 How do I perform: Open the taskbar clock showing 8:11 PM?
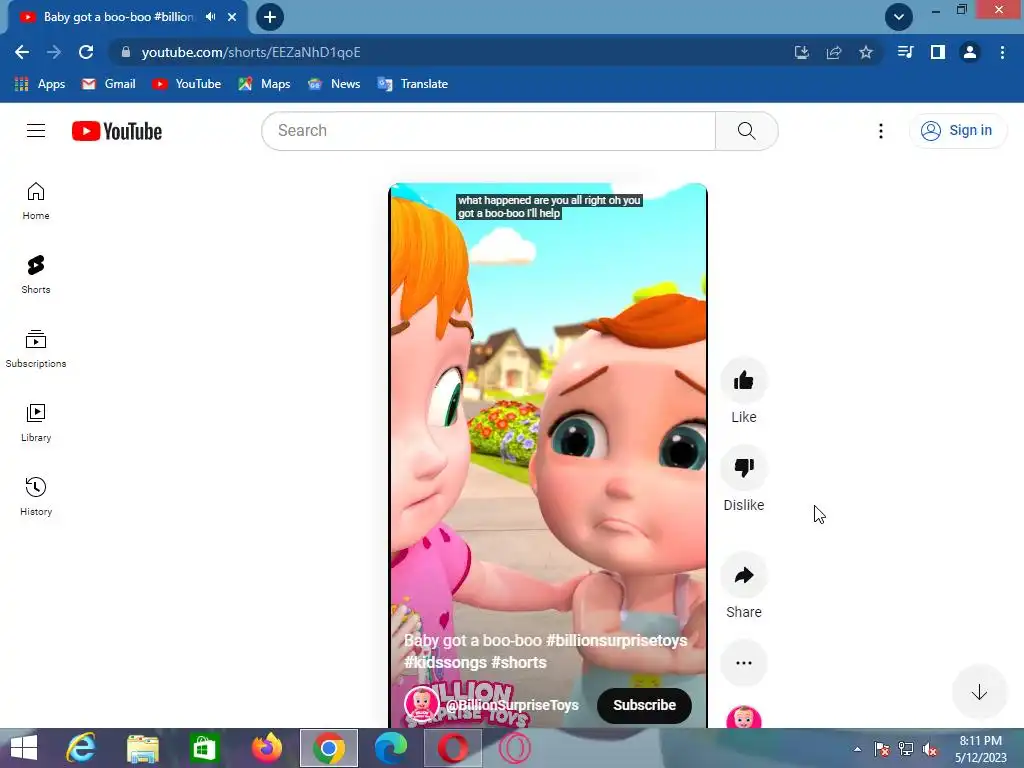(x=981, y=749)
